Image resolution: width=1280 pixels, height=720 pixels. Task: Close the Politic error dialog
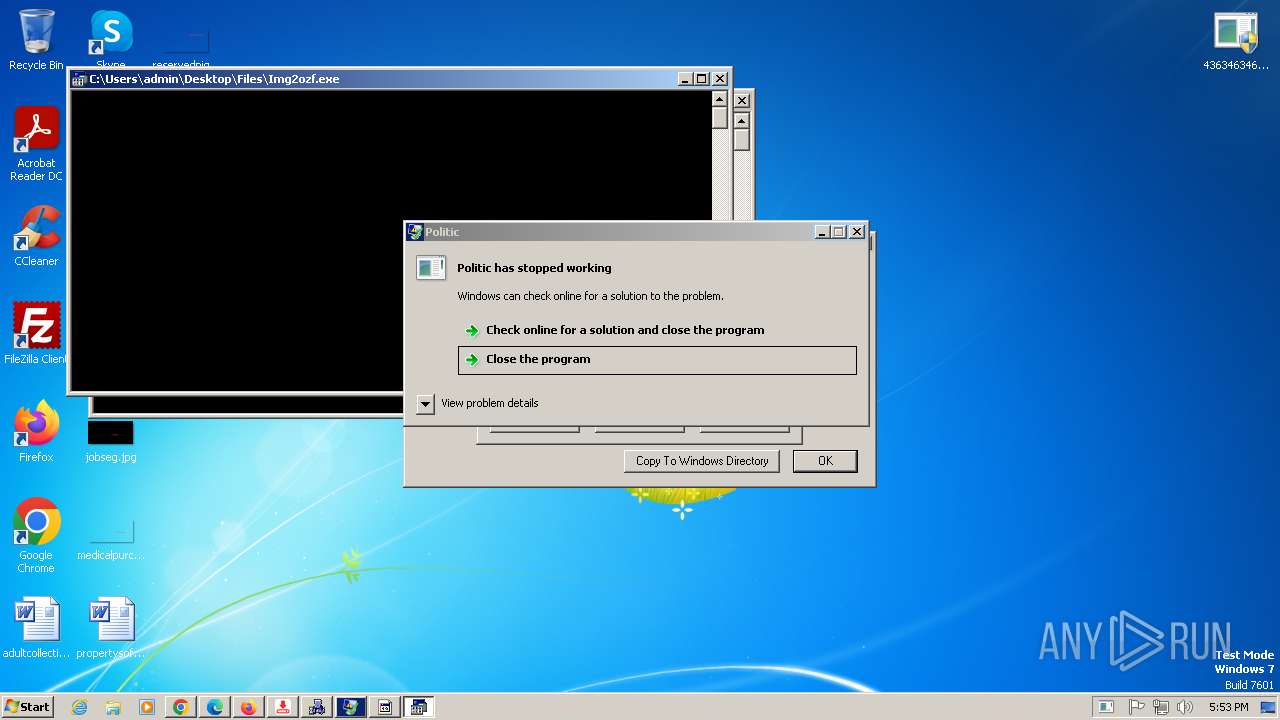pyautogui.click(x=857, y=232)
